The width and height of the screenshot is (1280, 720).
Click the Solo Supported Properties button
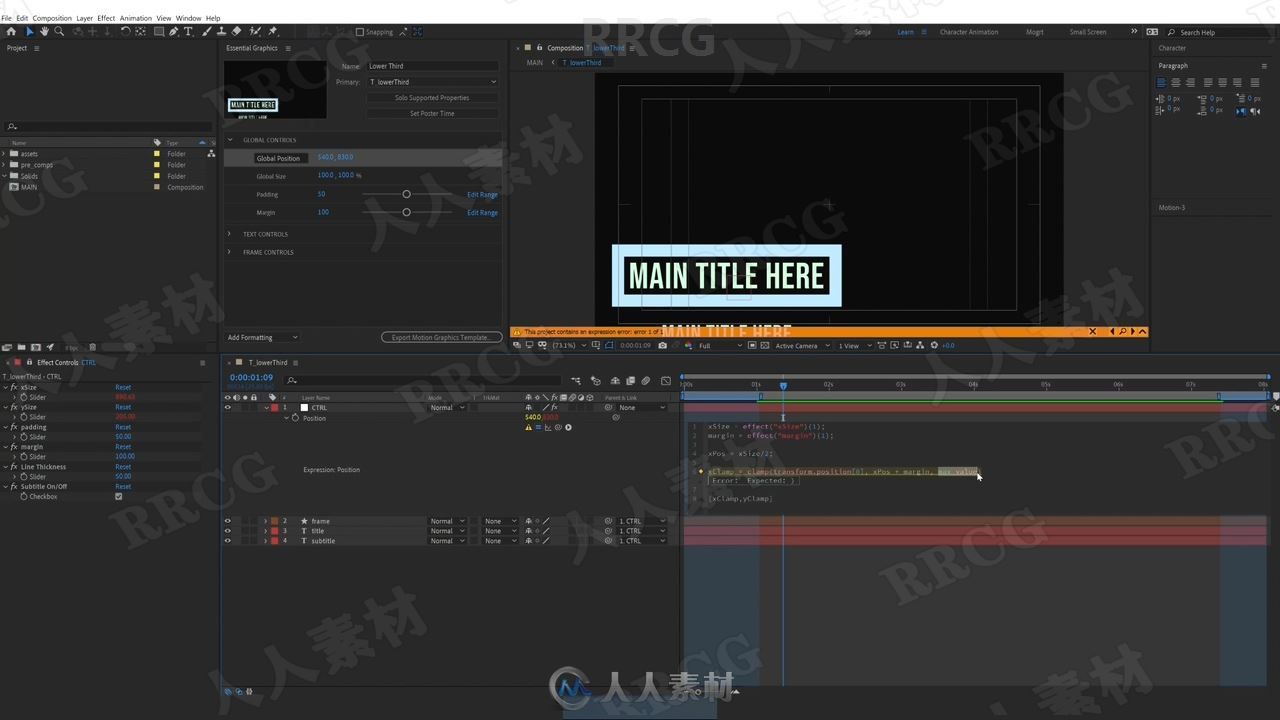(x=432, y=98)
